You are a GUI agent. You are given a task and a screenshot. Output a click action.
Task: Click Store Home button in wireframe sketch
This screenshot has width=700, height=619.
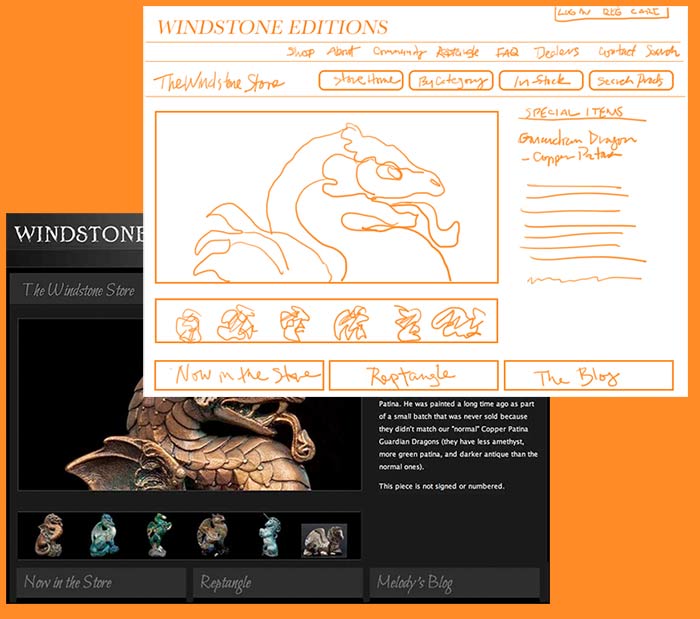click(361, 80)
